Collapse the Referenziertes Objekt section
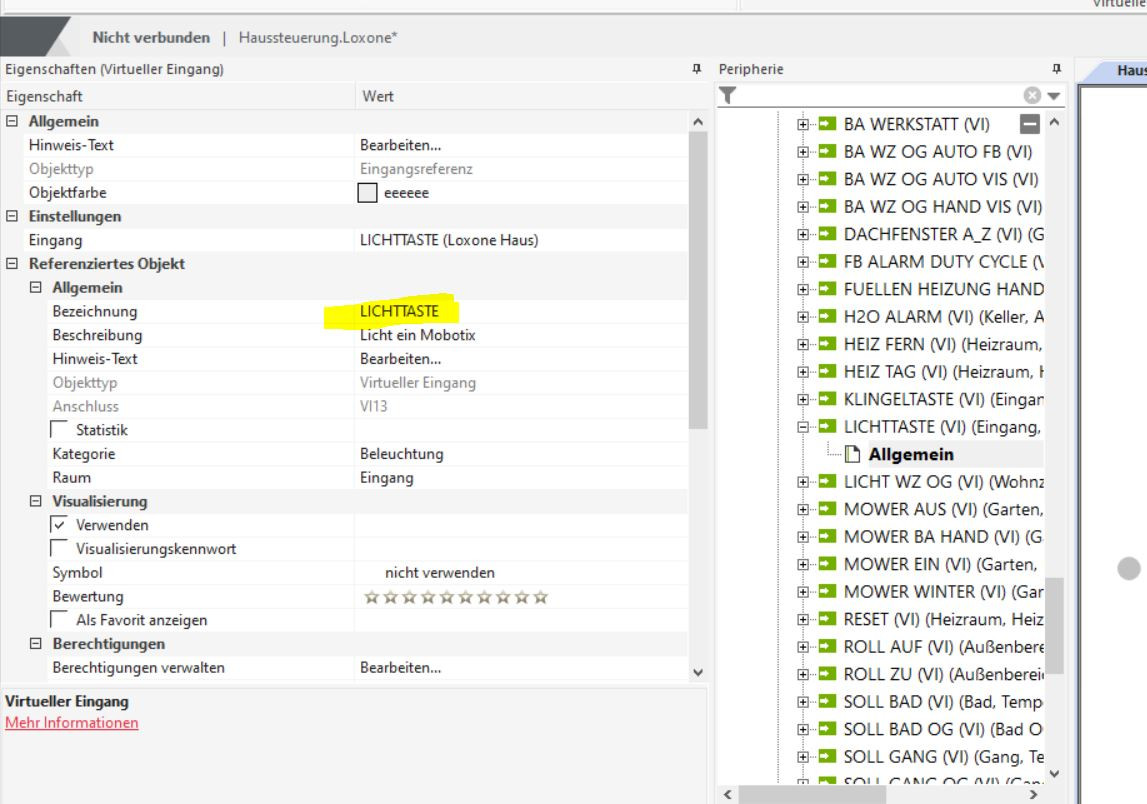Viewport: 1147px width, 804px height. 12,264
